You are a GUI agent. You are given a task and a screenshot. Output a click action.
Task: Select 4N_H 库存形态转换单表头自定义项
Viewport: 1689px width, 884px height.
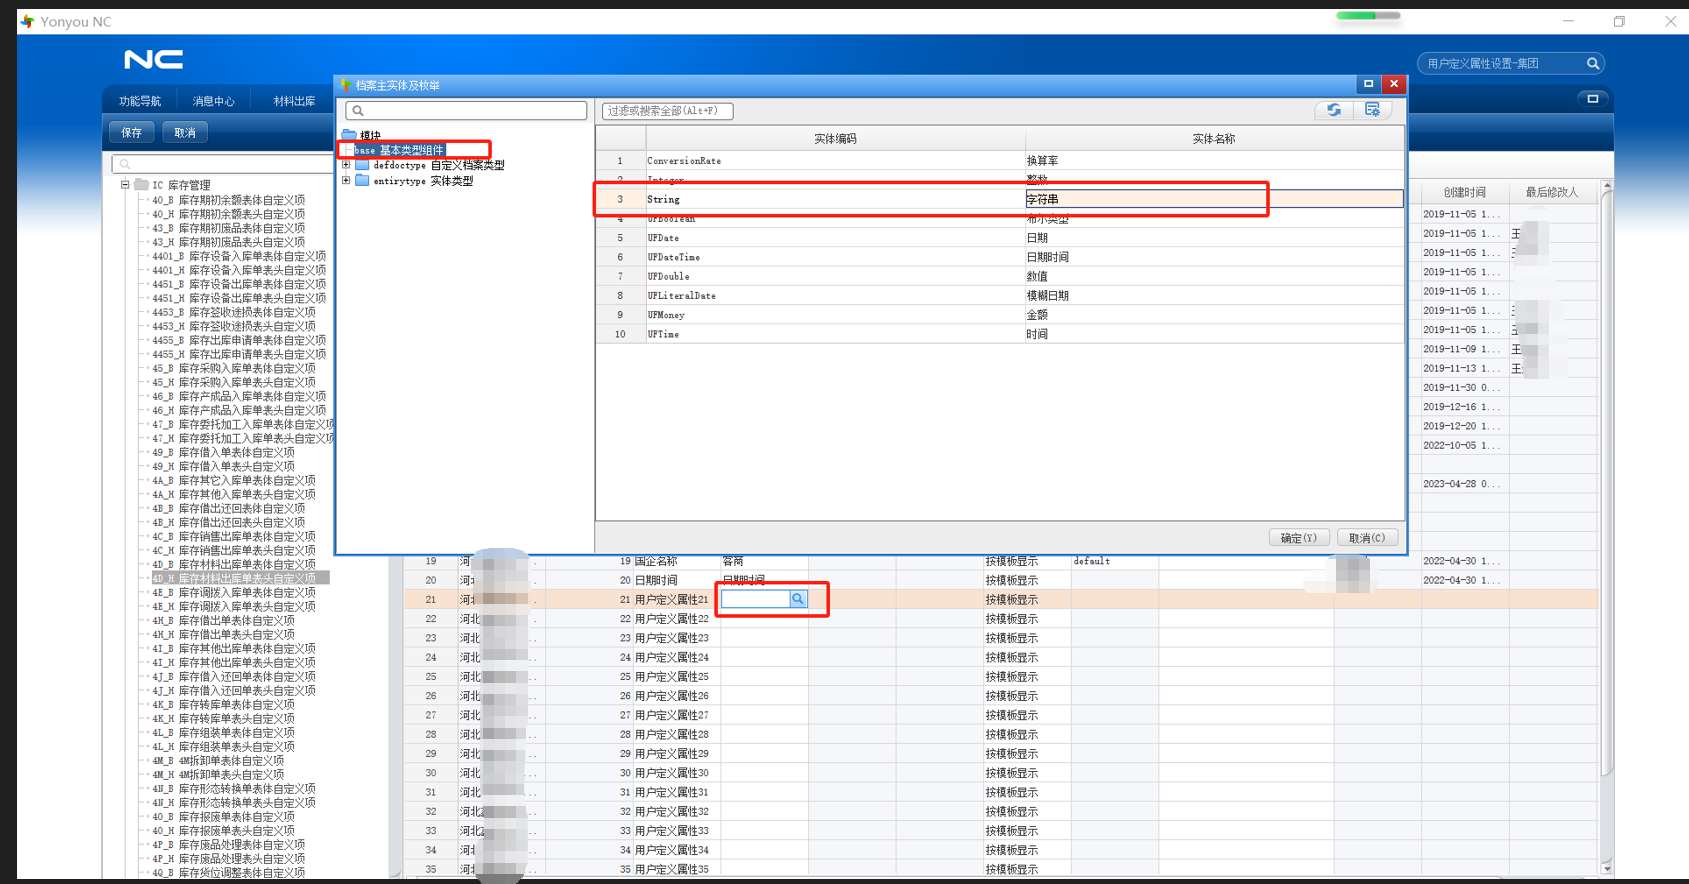click(233, 802)
